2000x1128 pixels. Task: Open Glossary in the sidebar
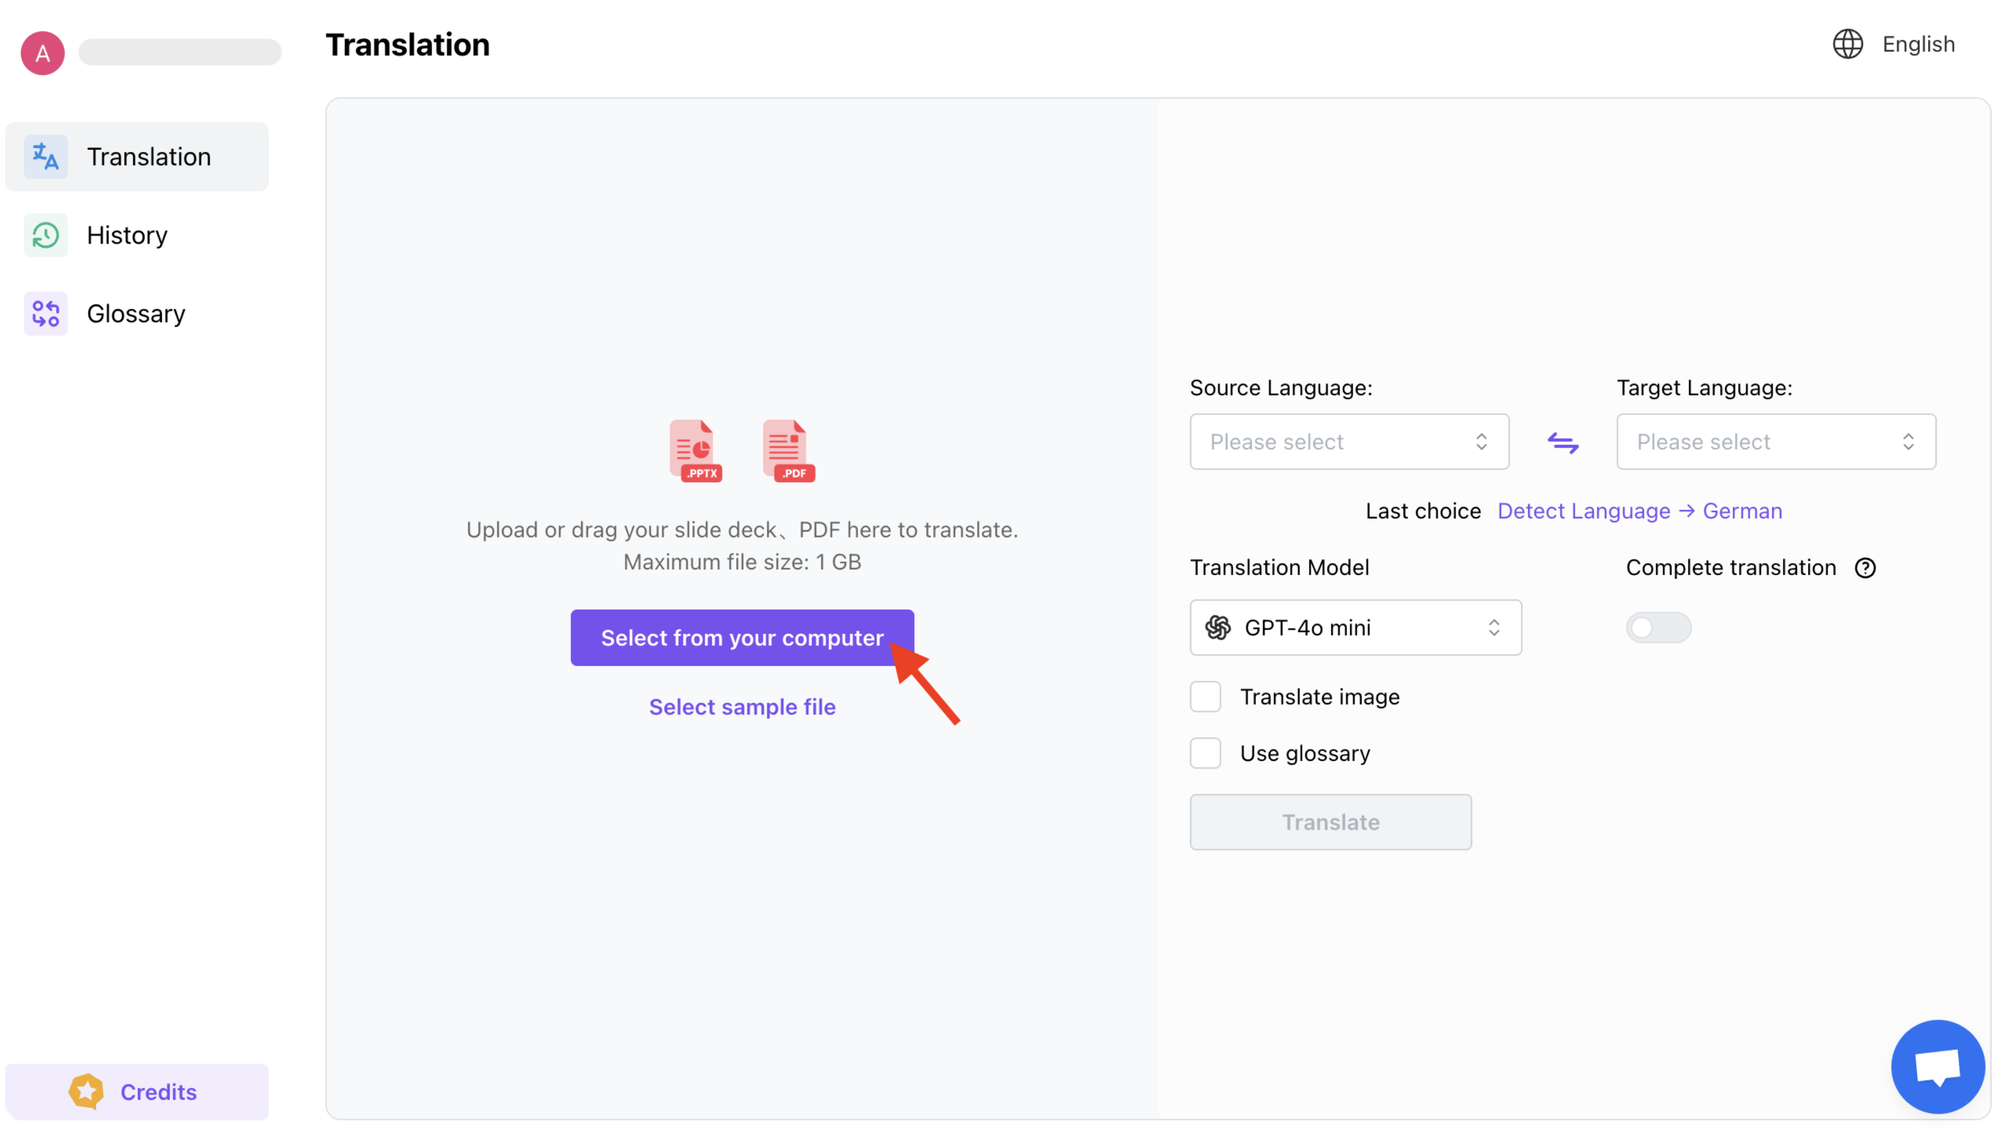137,314
